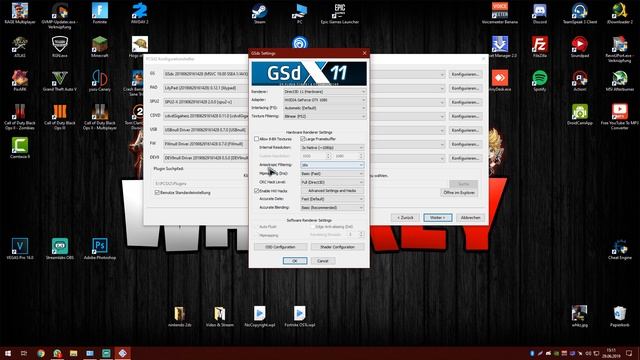Viewport: 640px width, 360px height.
Task: Launch the PAYDAY 2 desktop icon
Action: click(x=140, y=13)
